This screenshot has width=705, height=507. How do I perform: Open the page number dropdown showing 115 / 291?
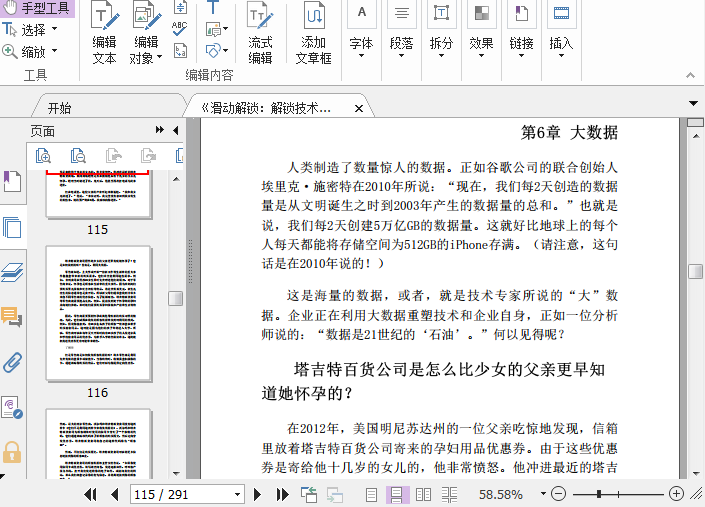point(237,494)
